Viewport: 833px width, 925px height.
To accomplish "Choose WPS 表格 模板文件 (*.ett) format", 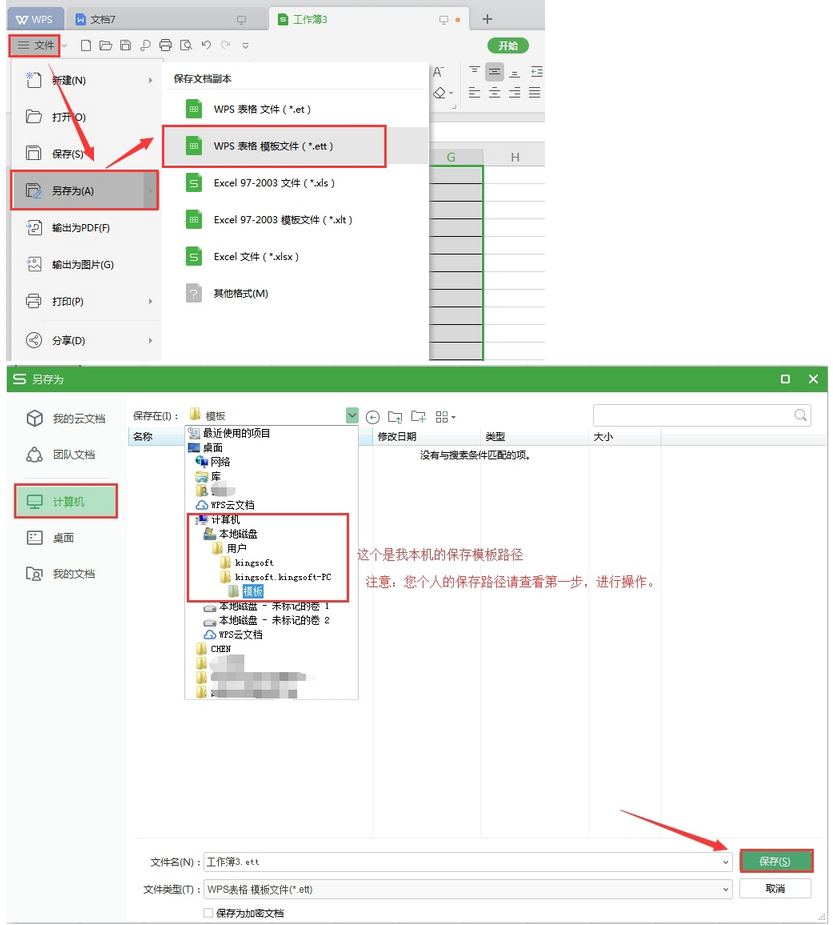I will pyautogui.click(x=274, y=146).
